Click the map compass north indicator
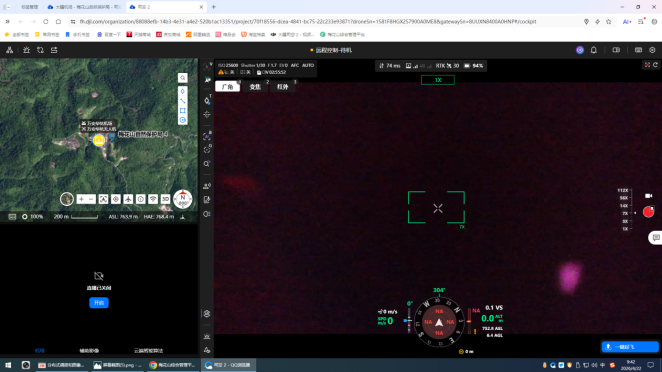The height and width of the screenshot is (372, 662). [x=182, y=199]
